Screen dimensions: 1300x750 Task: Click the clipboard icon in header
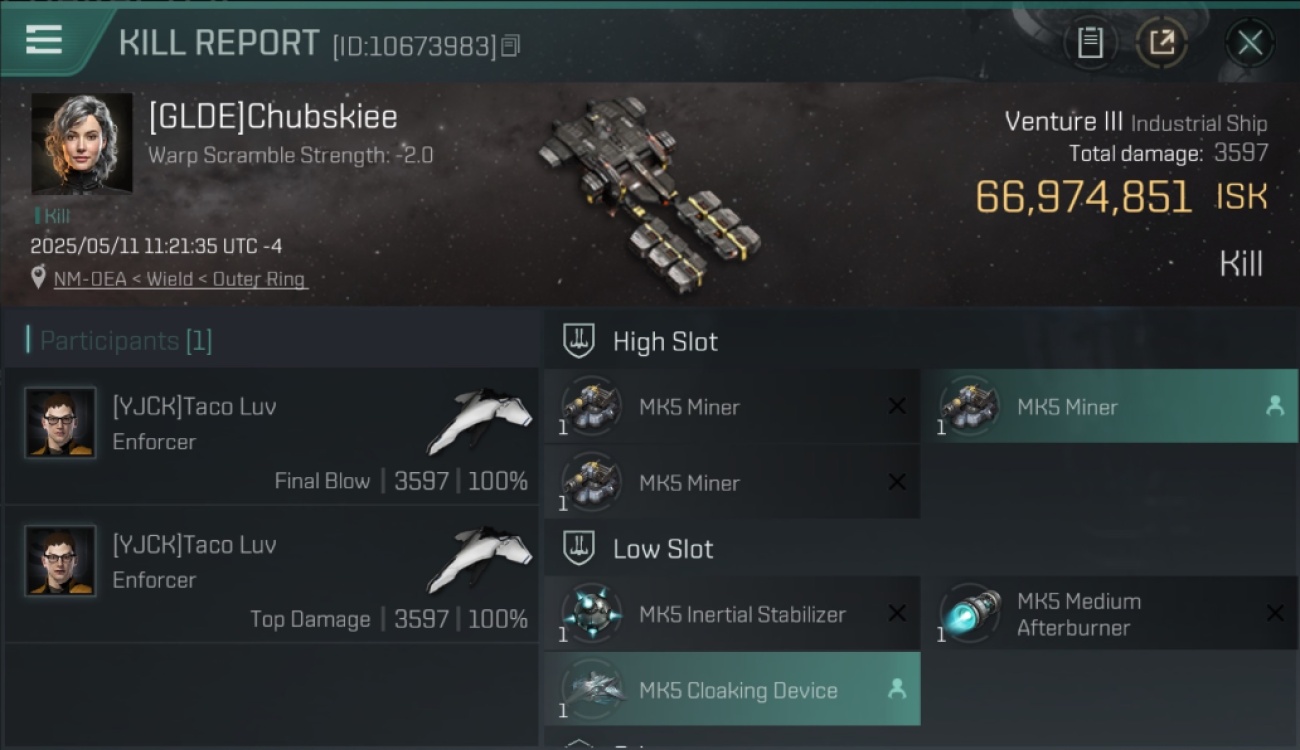click(1090, 43)
